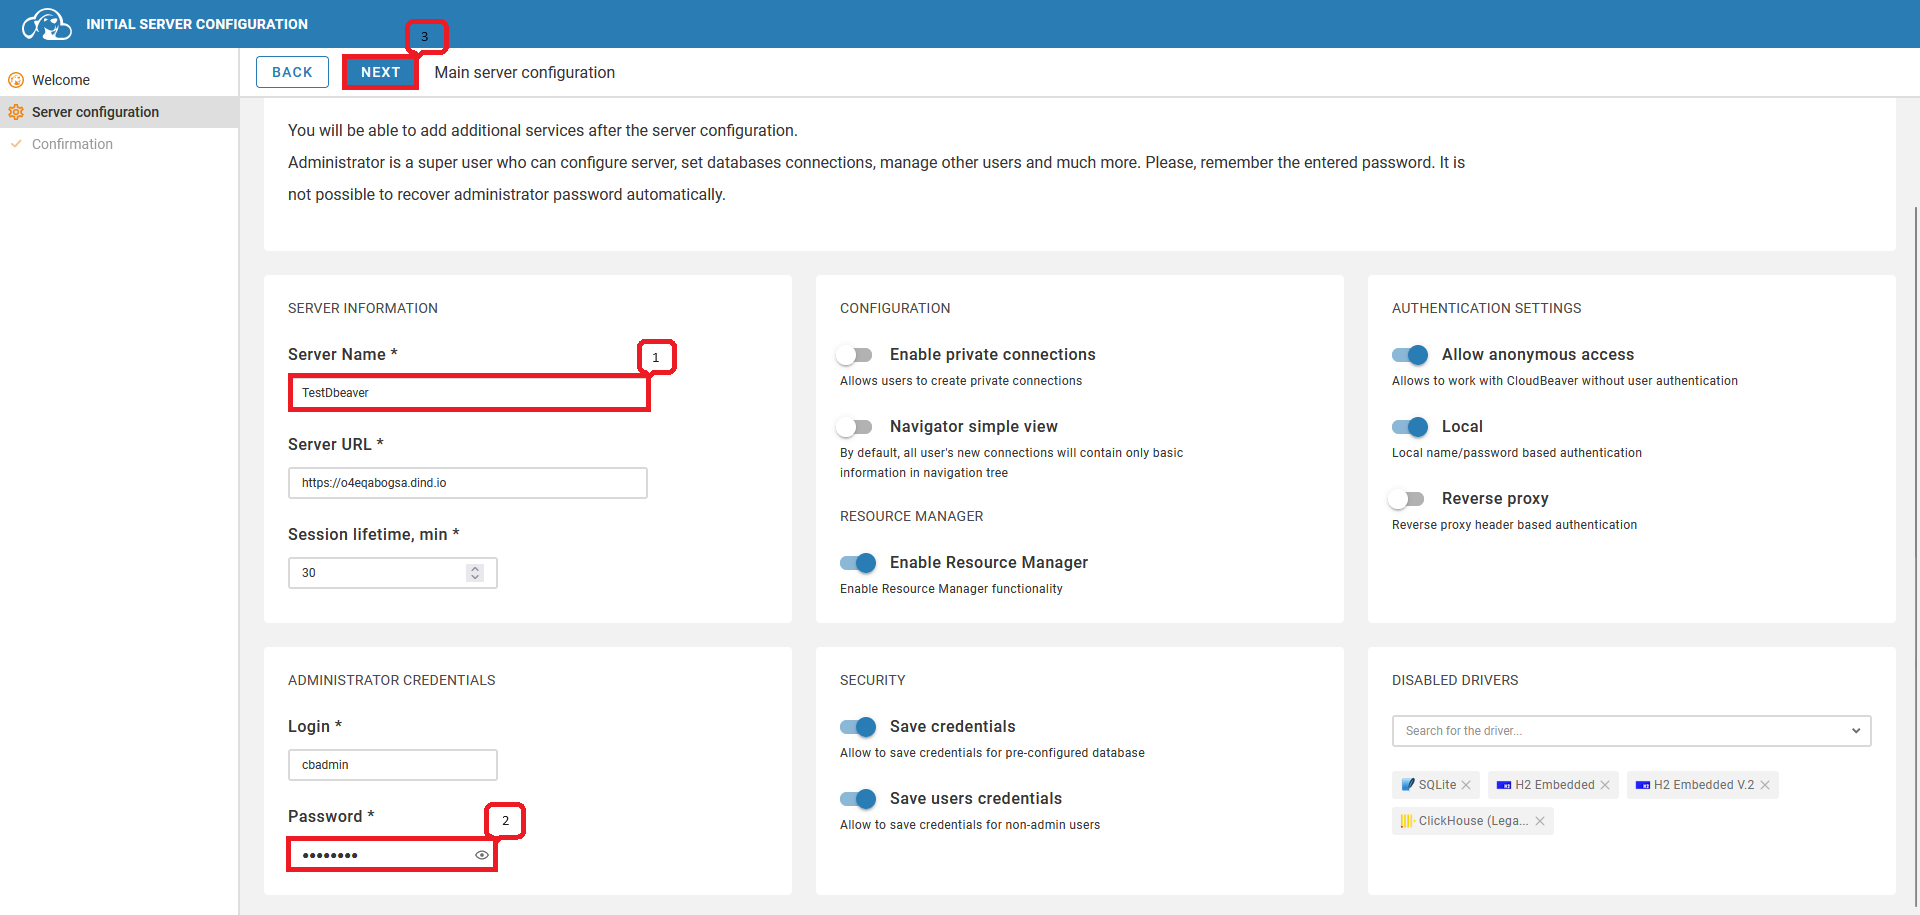
Task: Click the SERVER INFORMATION section title
Action: click(363, 308)
